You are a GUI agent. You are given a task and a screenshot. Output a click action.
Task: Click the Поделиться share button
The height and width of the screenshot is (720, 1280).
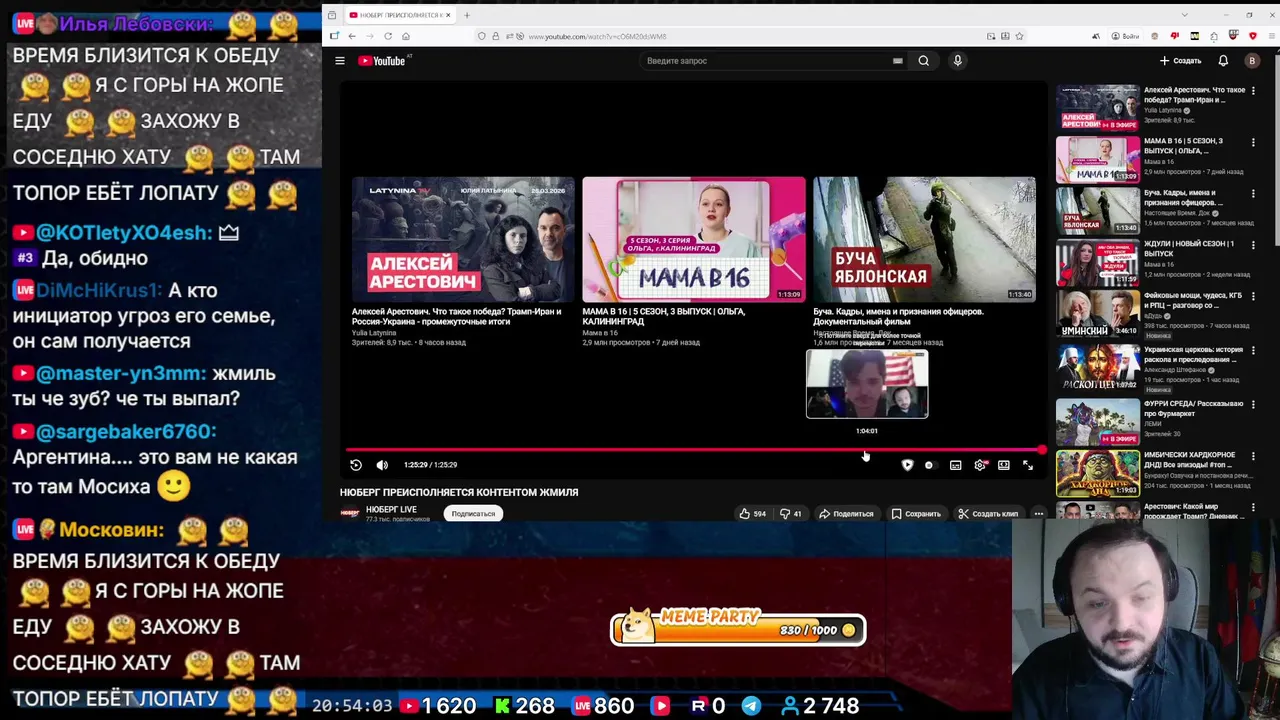click(846, 514)
